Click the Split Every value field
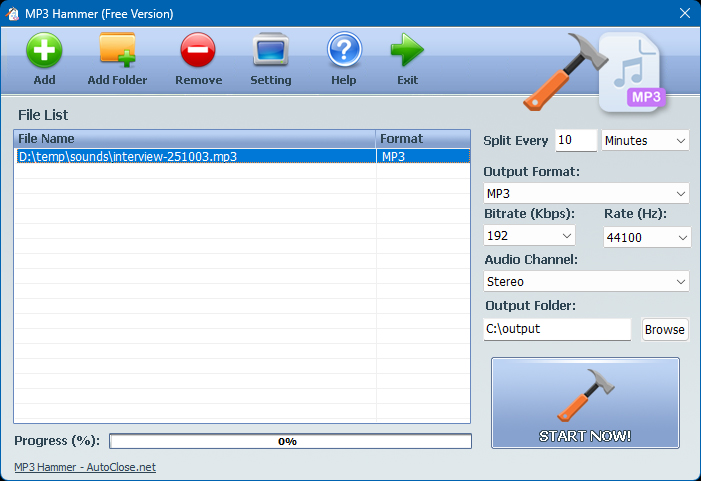Image resolution: width=701 pixels, height=481 pixels. [575, 141]
